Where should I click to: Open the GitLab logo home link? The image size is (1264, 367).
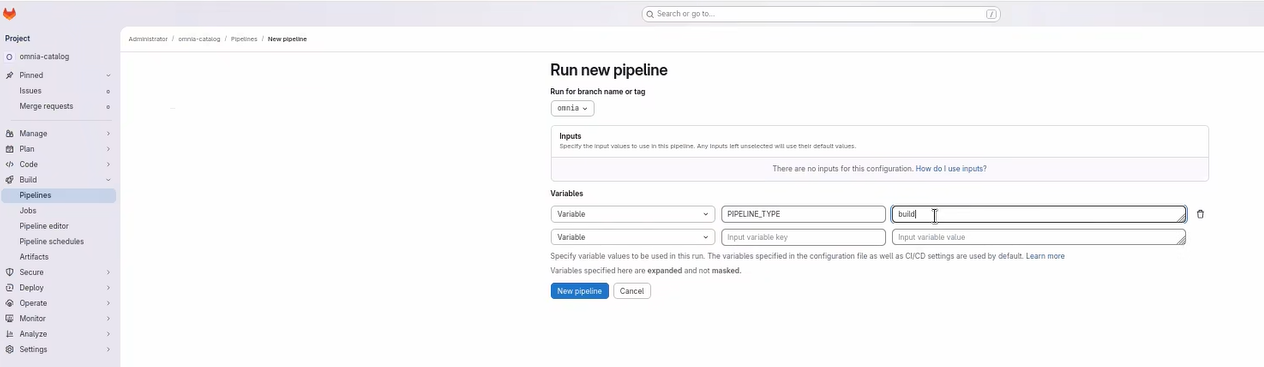10,14
